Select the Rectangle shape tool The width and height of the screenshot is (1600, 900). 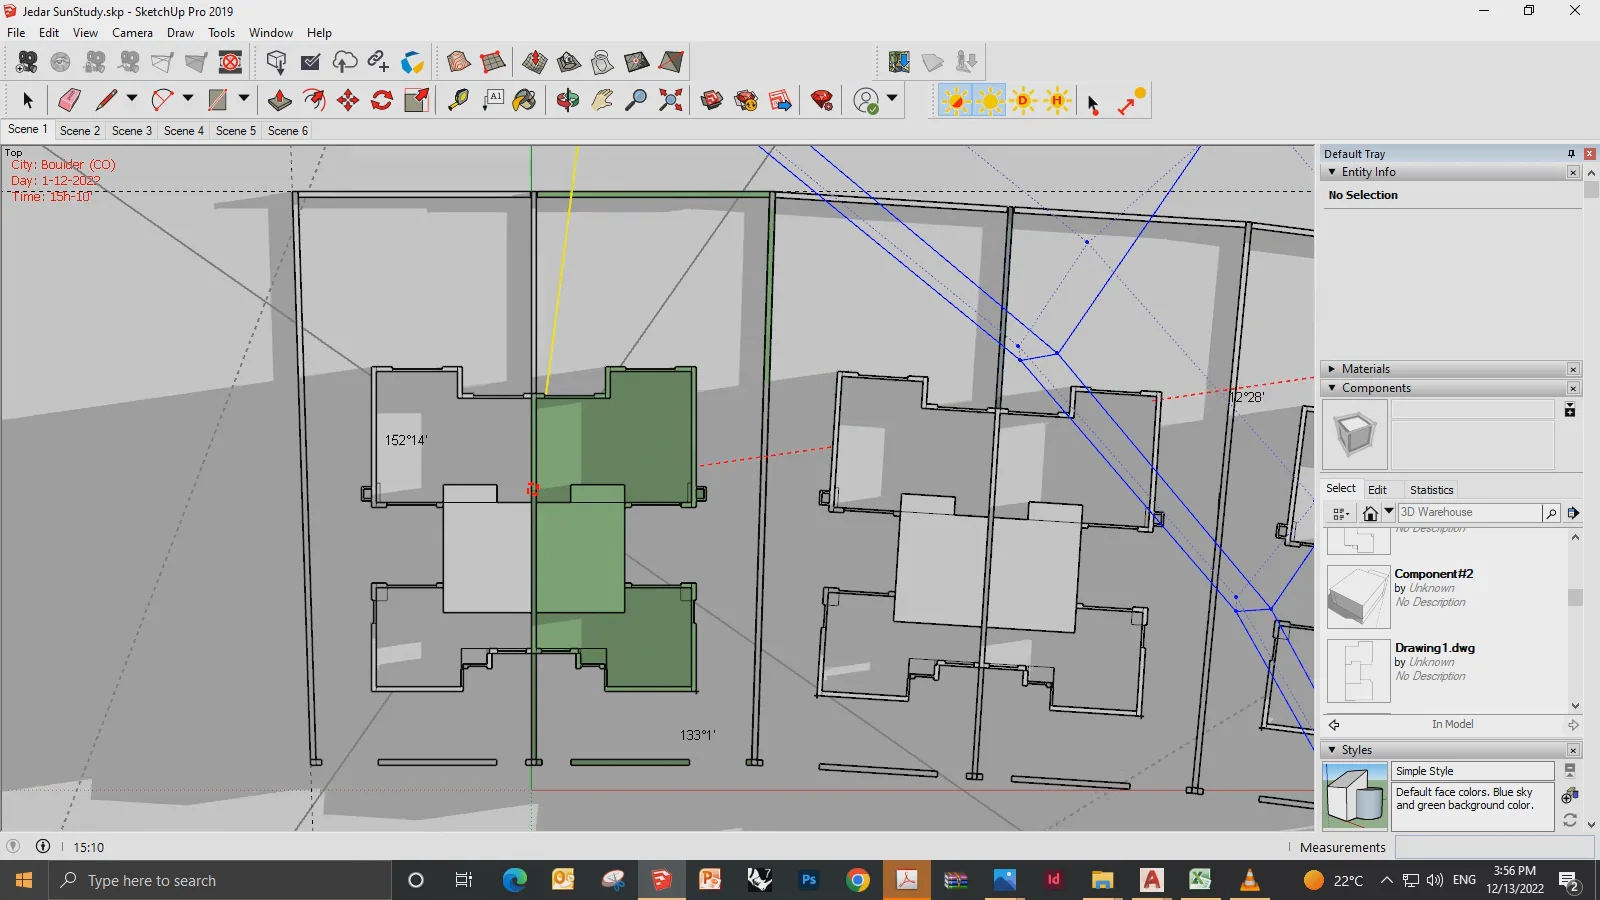pyautogui.click(x=217, y=100)
